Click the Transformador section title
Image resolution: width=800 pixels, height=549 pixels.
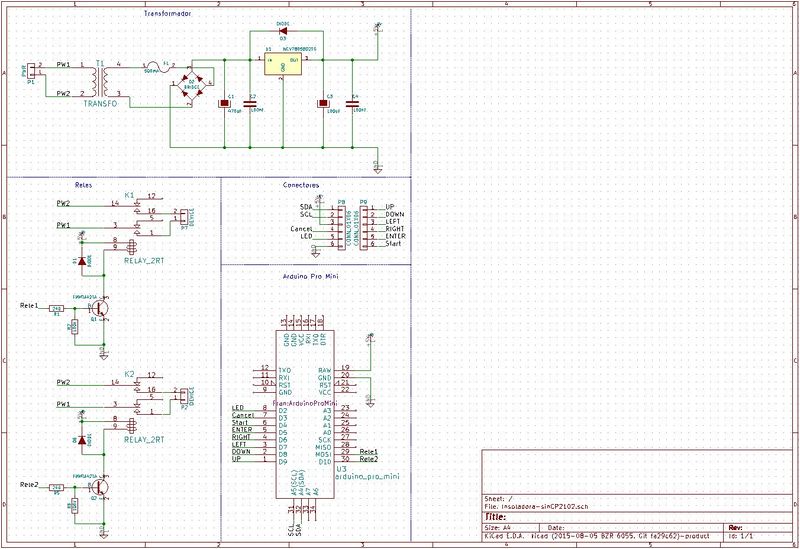(x=168, y=14)
